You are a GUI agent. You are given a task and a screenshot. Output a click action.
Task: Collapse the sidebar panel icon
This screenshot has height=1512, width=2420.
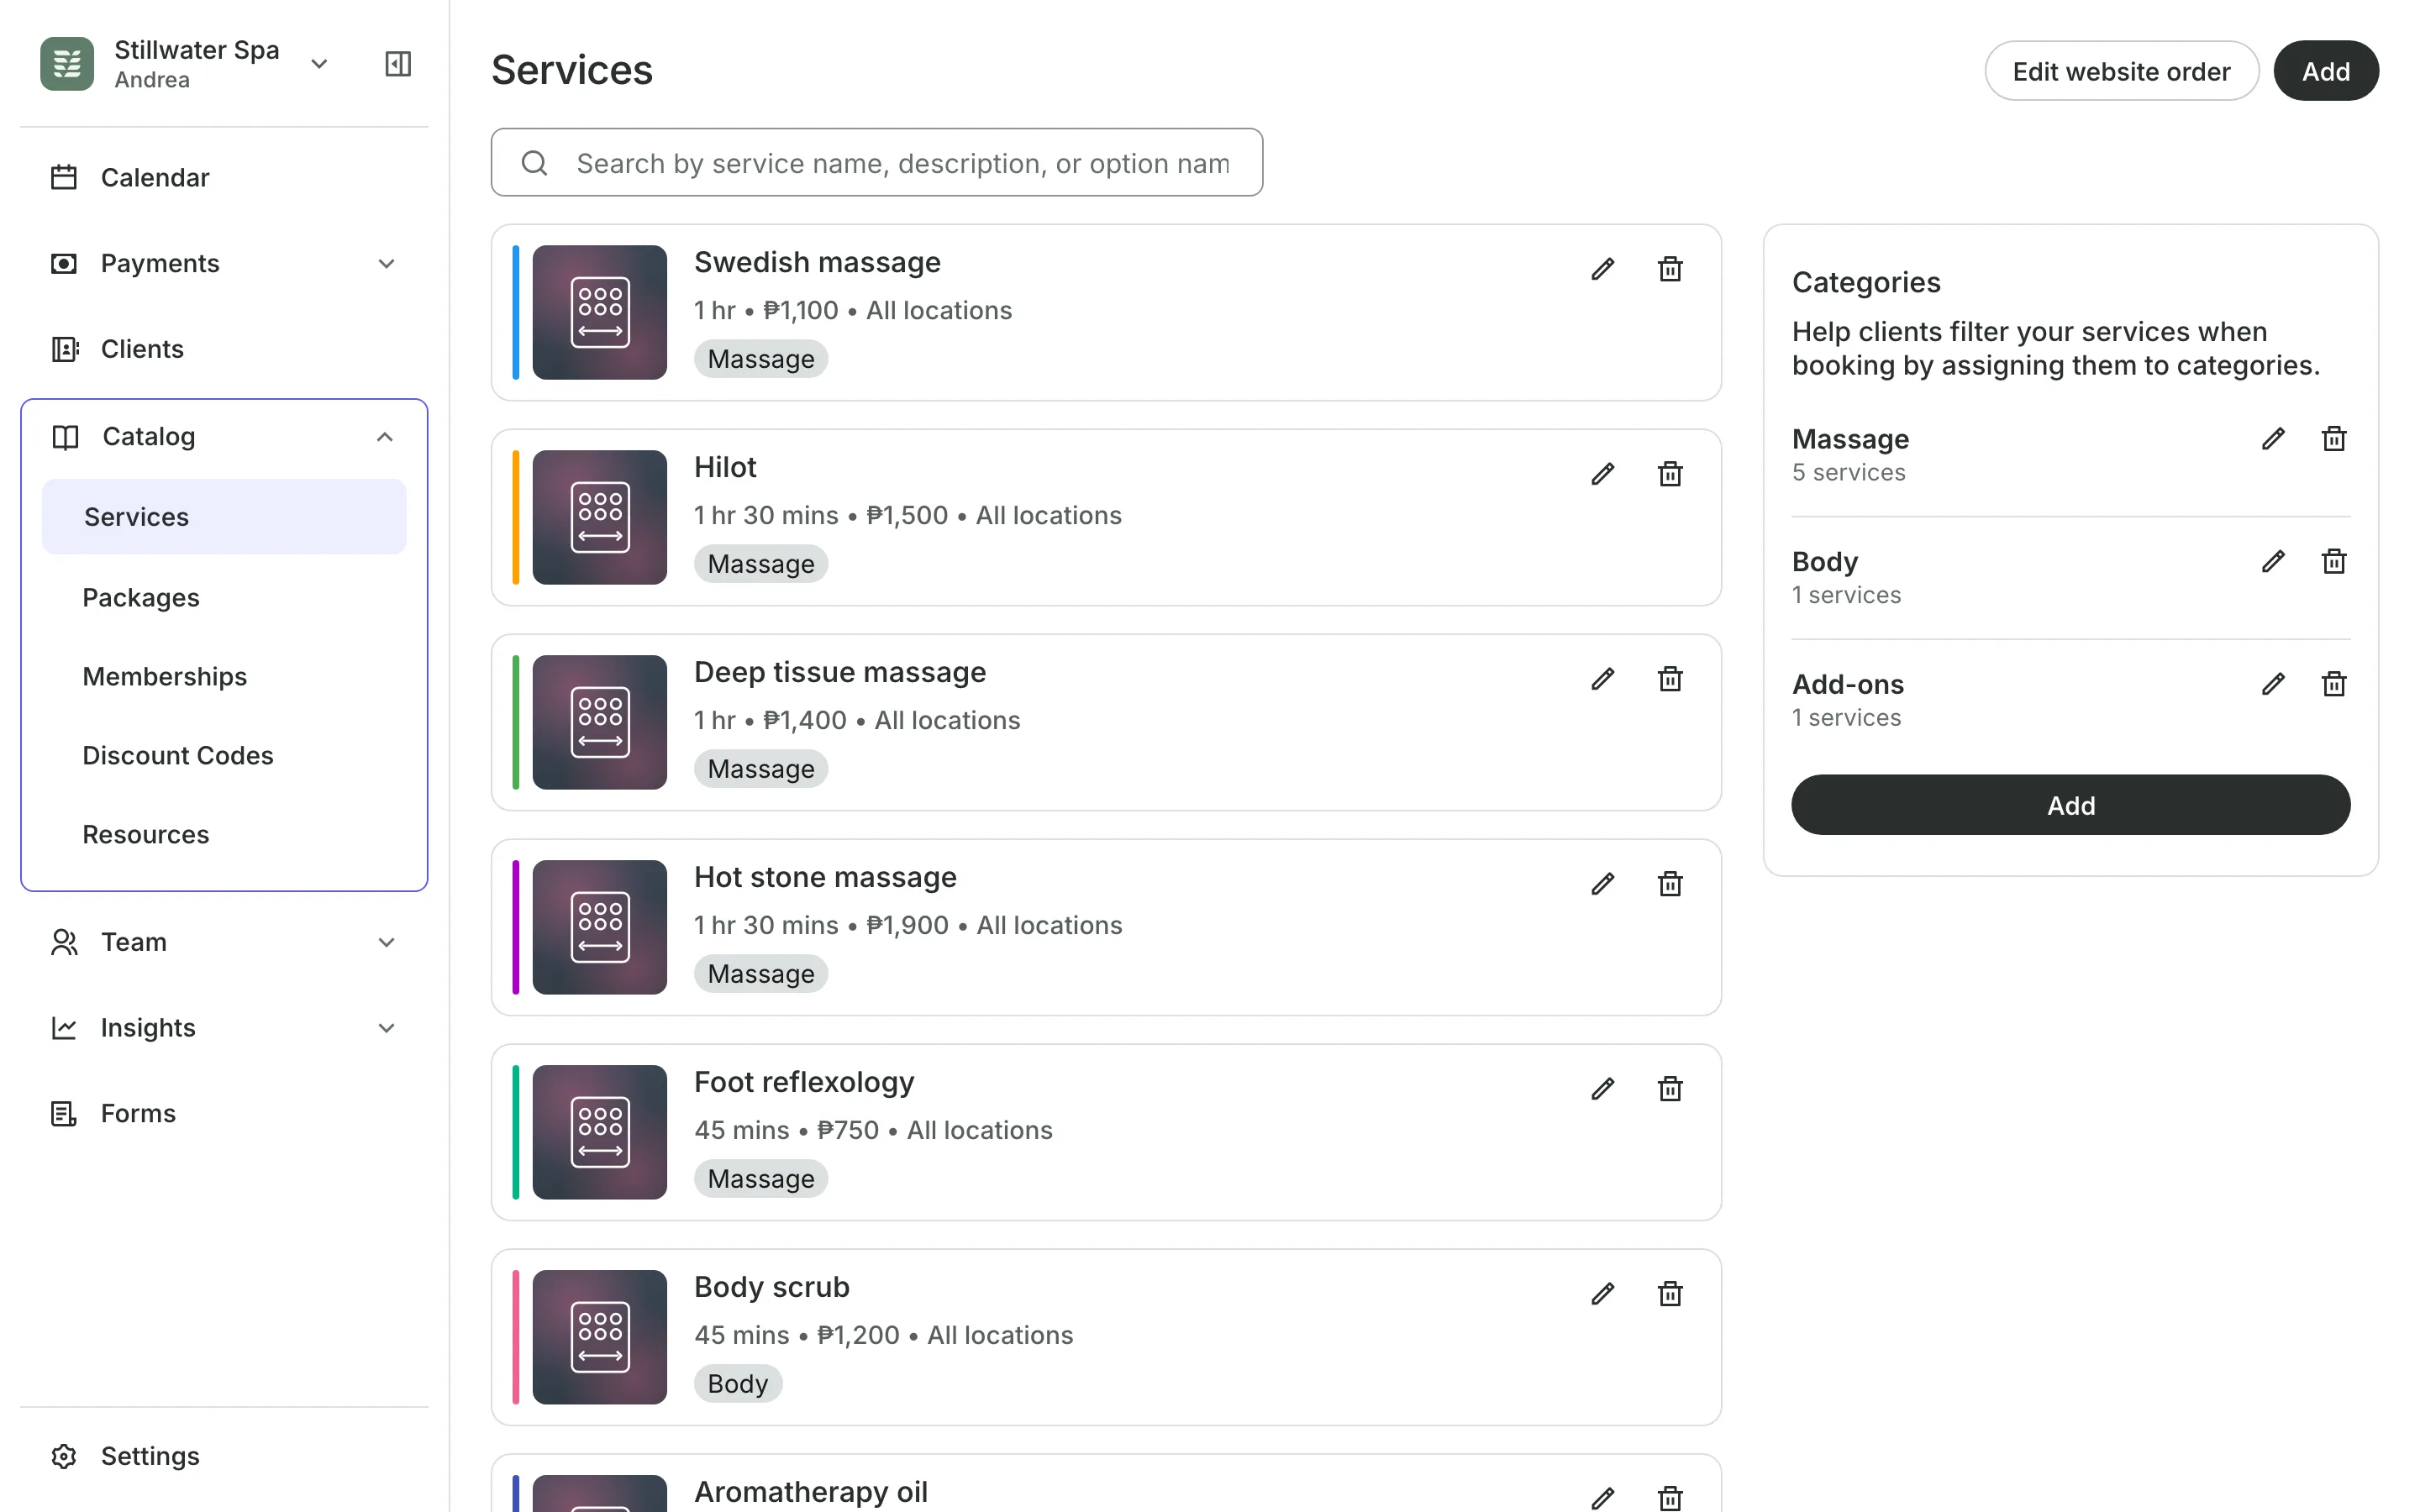pyautogui.click(x=398, y=64)
